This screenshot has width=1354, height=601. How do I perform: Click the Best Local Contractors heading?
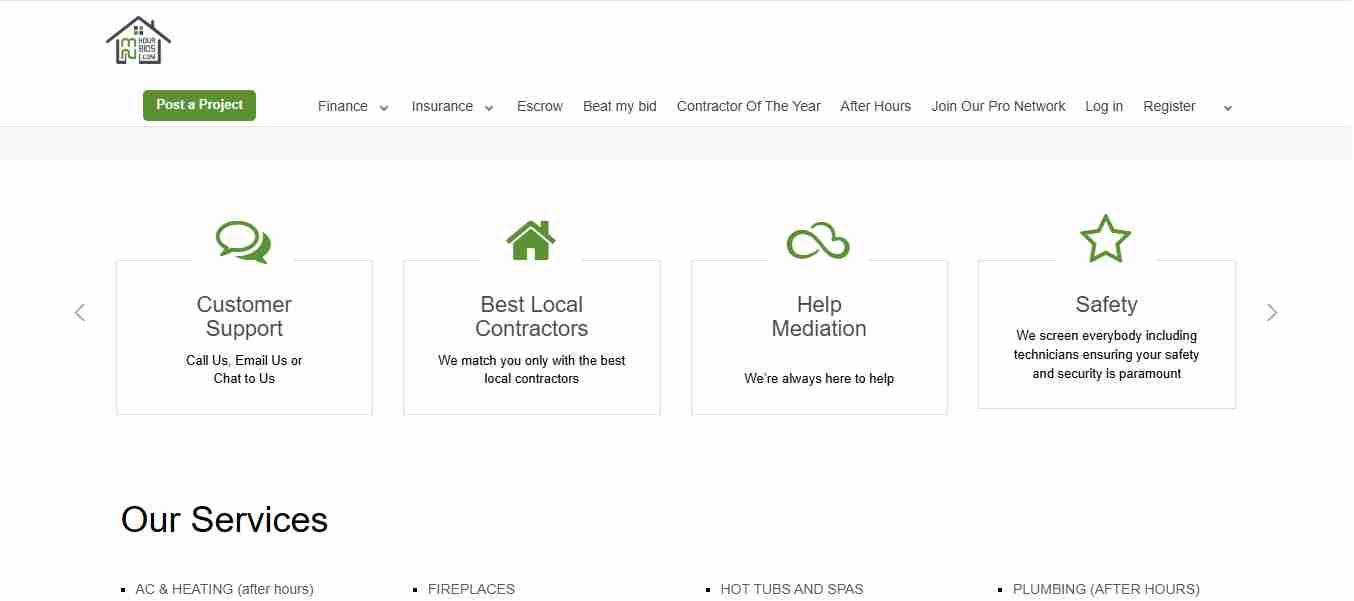click(531, 316)
